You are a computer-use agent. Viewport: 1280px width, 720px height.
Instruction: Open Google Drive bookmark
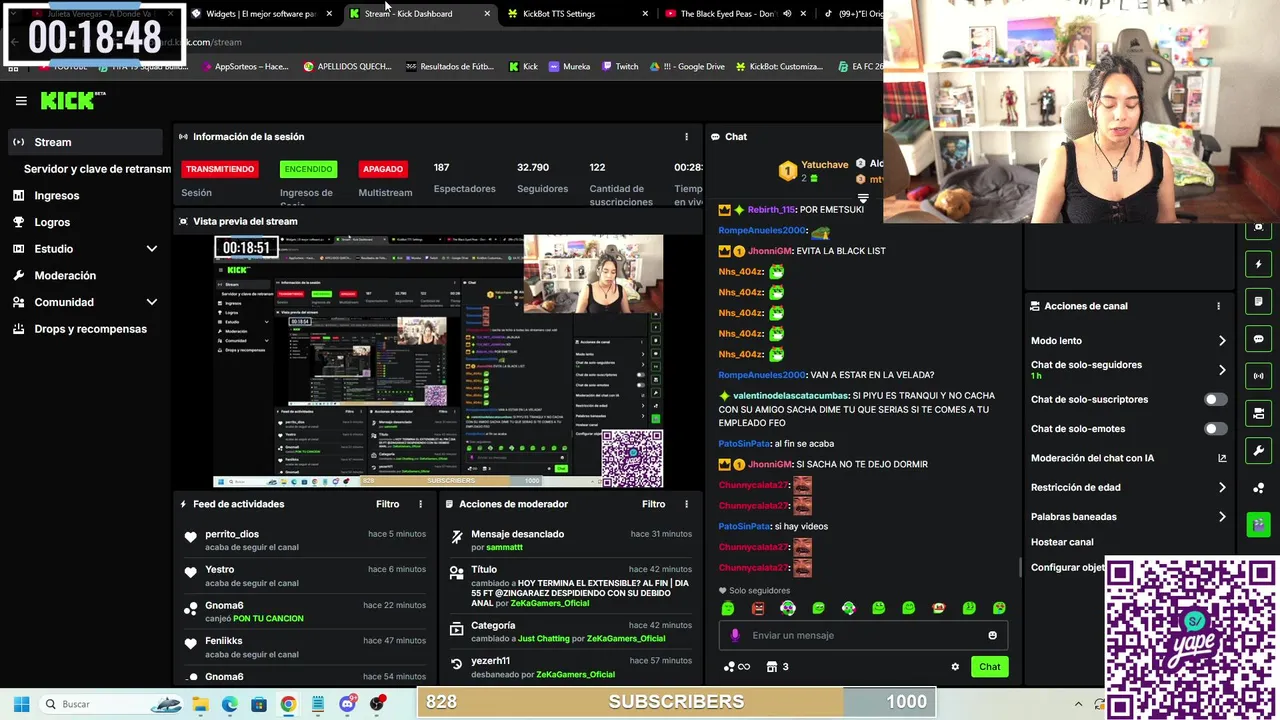point(687,67)
